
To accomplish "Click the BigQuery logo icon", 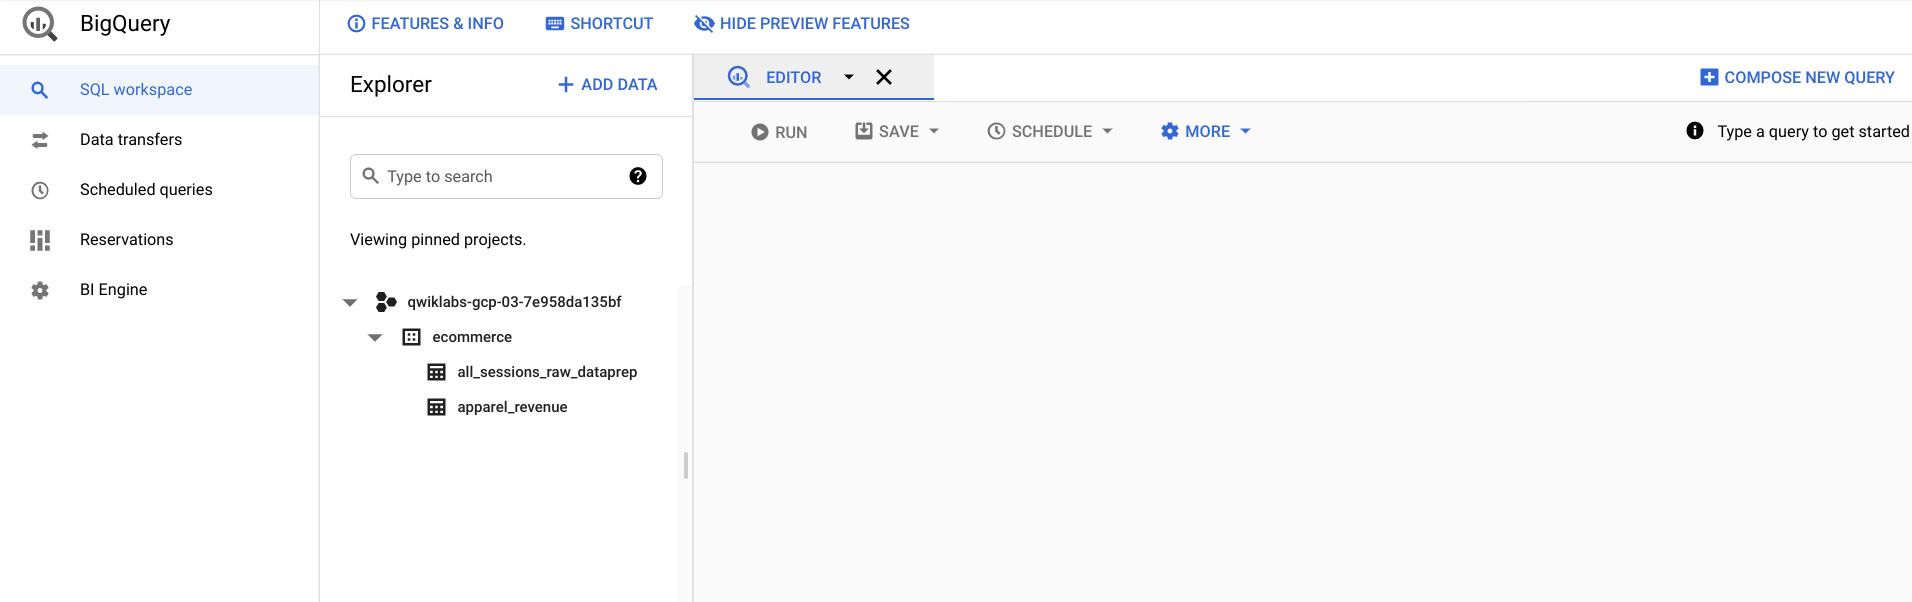I will (40, 23).
